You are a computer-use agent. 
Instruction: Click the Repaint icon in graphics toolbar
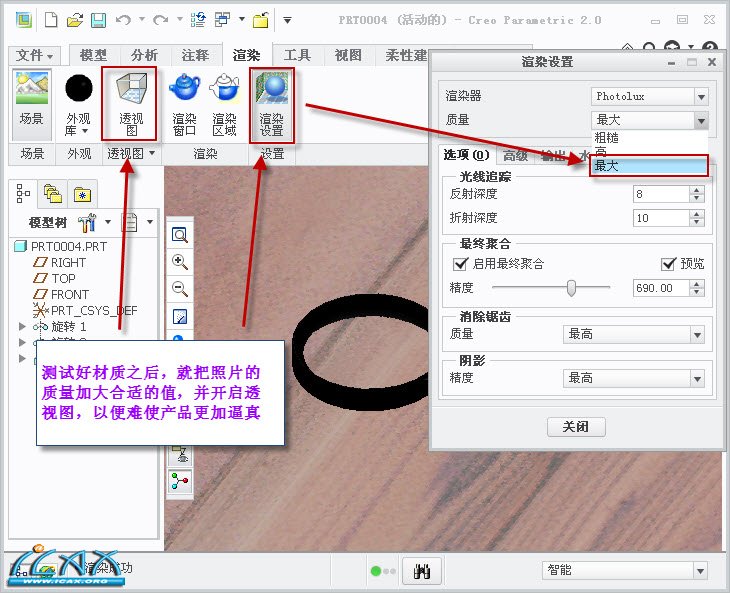click(x=180, y=317)
